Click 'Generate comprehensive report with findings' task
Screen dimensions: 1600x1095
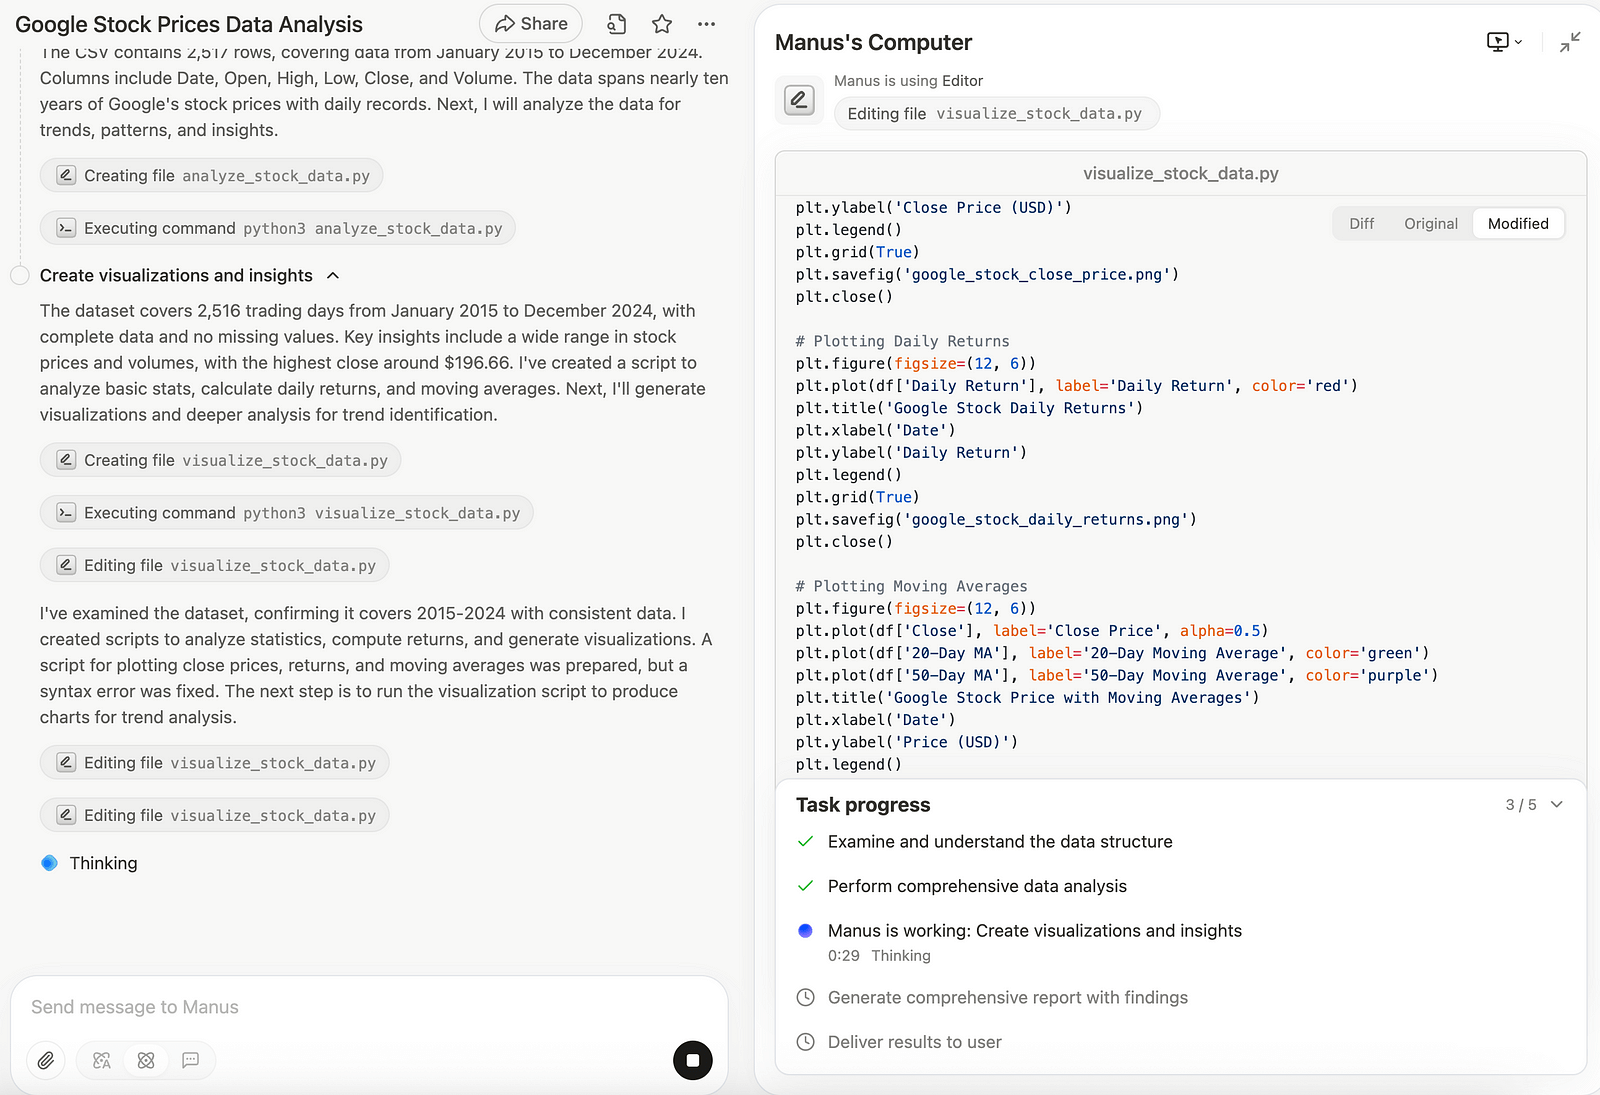[1008, 998]
